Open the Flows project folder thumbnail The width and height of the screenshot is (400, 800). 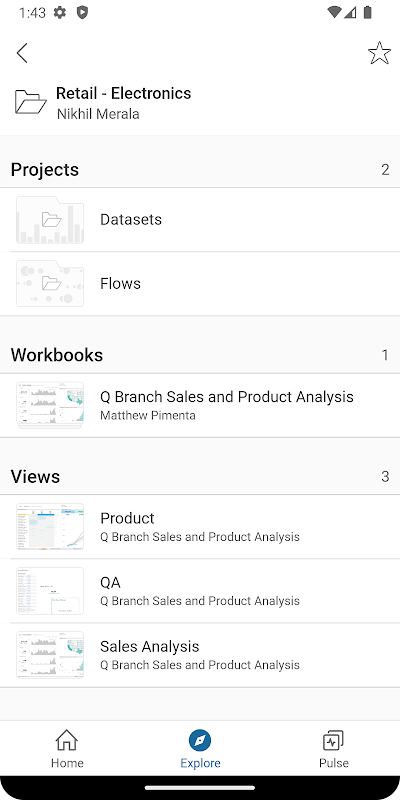pyautogui.click(x=50, y=284)
